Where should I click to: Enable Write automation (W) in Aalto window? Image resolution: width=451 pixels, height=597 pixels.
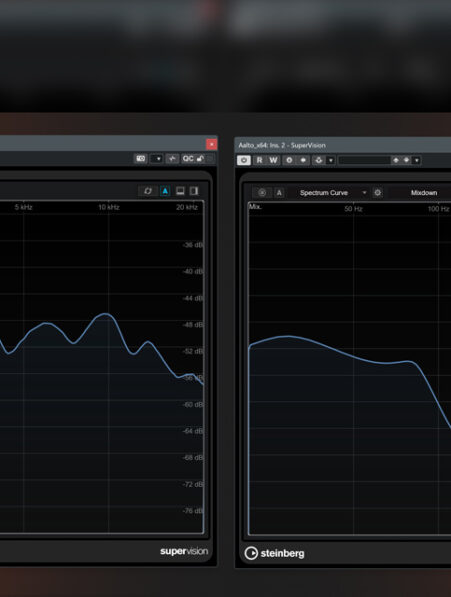pos(273,160)
